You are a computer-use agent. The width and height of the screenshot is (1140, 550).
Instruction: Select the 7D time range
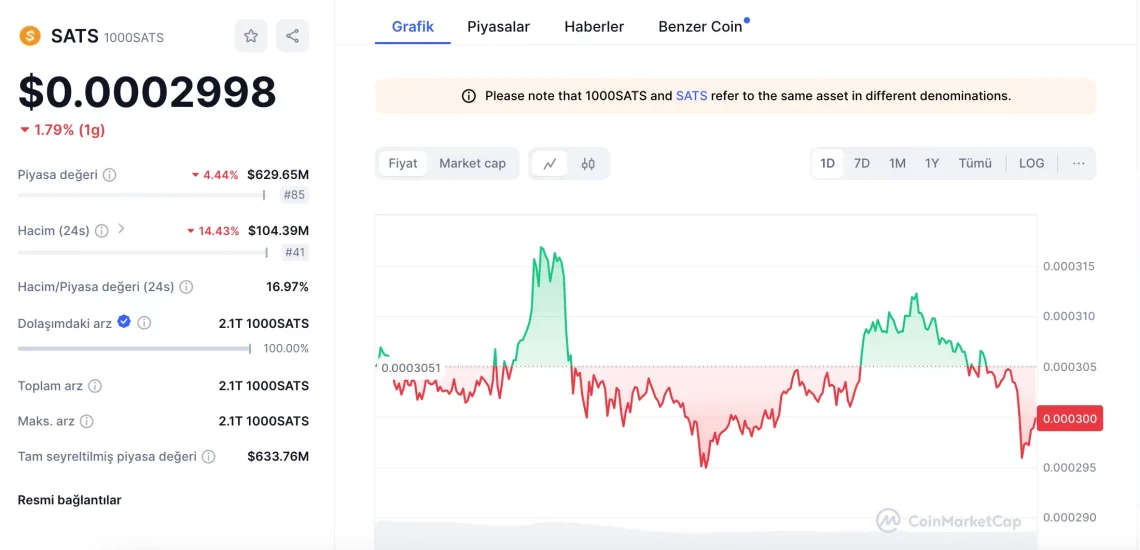point(861,163)
